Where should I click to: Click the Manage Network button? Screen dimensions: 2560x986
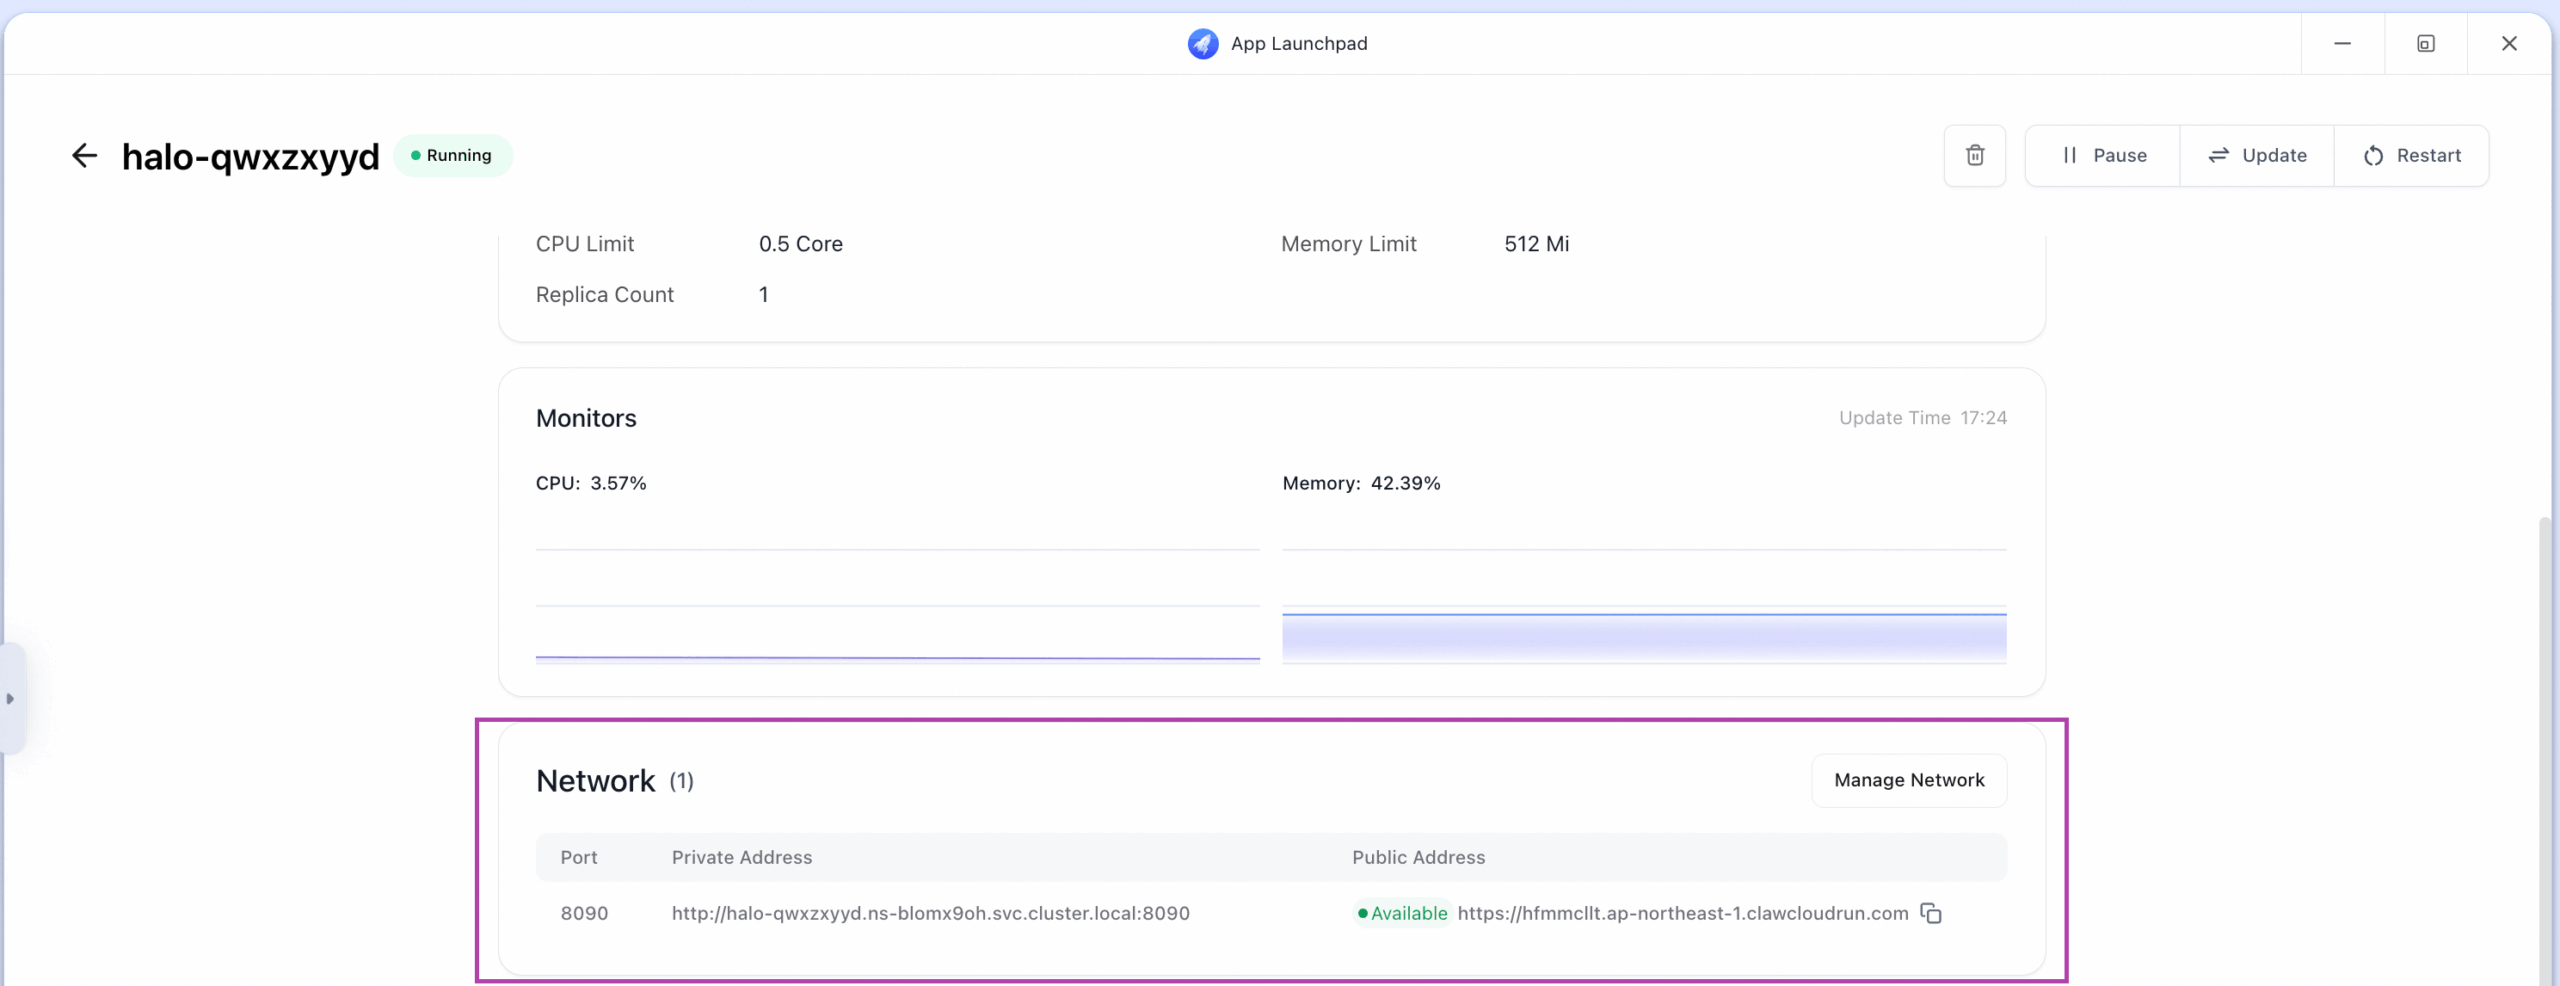[1909, 780]
